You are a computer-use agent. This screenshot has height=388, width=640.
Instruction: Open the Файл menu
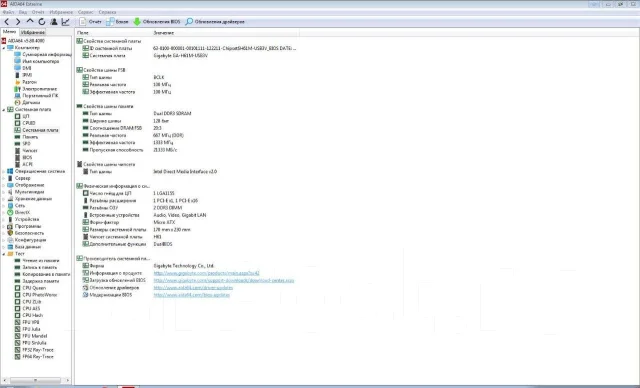8,12
